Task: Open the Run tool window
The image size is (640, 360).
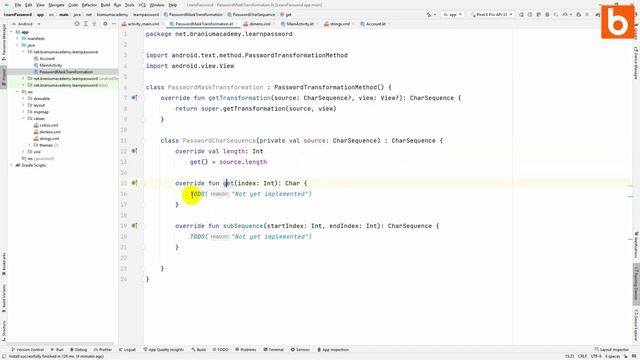Action: pyautogui.click(x=57, y=350)
